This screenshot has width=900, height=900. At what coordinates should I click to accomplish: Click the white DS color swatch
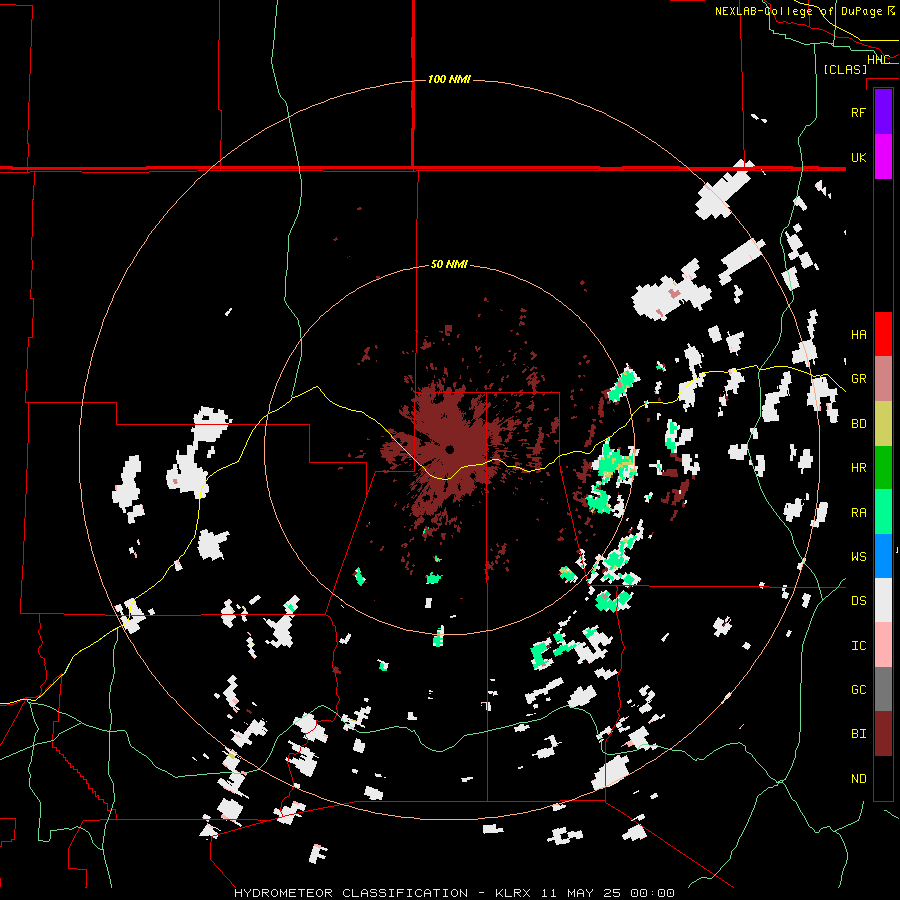tap(883, 600)
